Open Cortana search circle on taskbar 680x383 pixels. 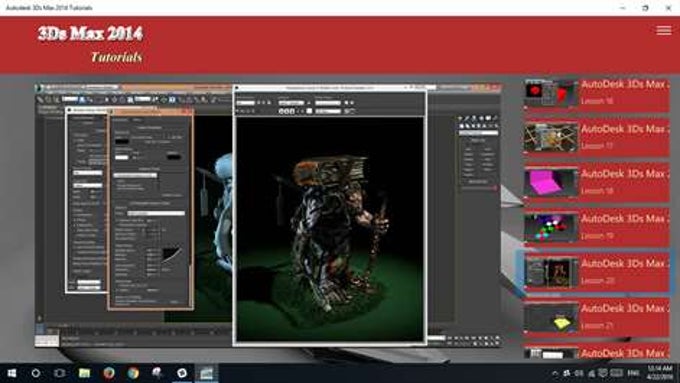point(36,373)
